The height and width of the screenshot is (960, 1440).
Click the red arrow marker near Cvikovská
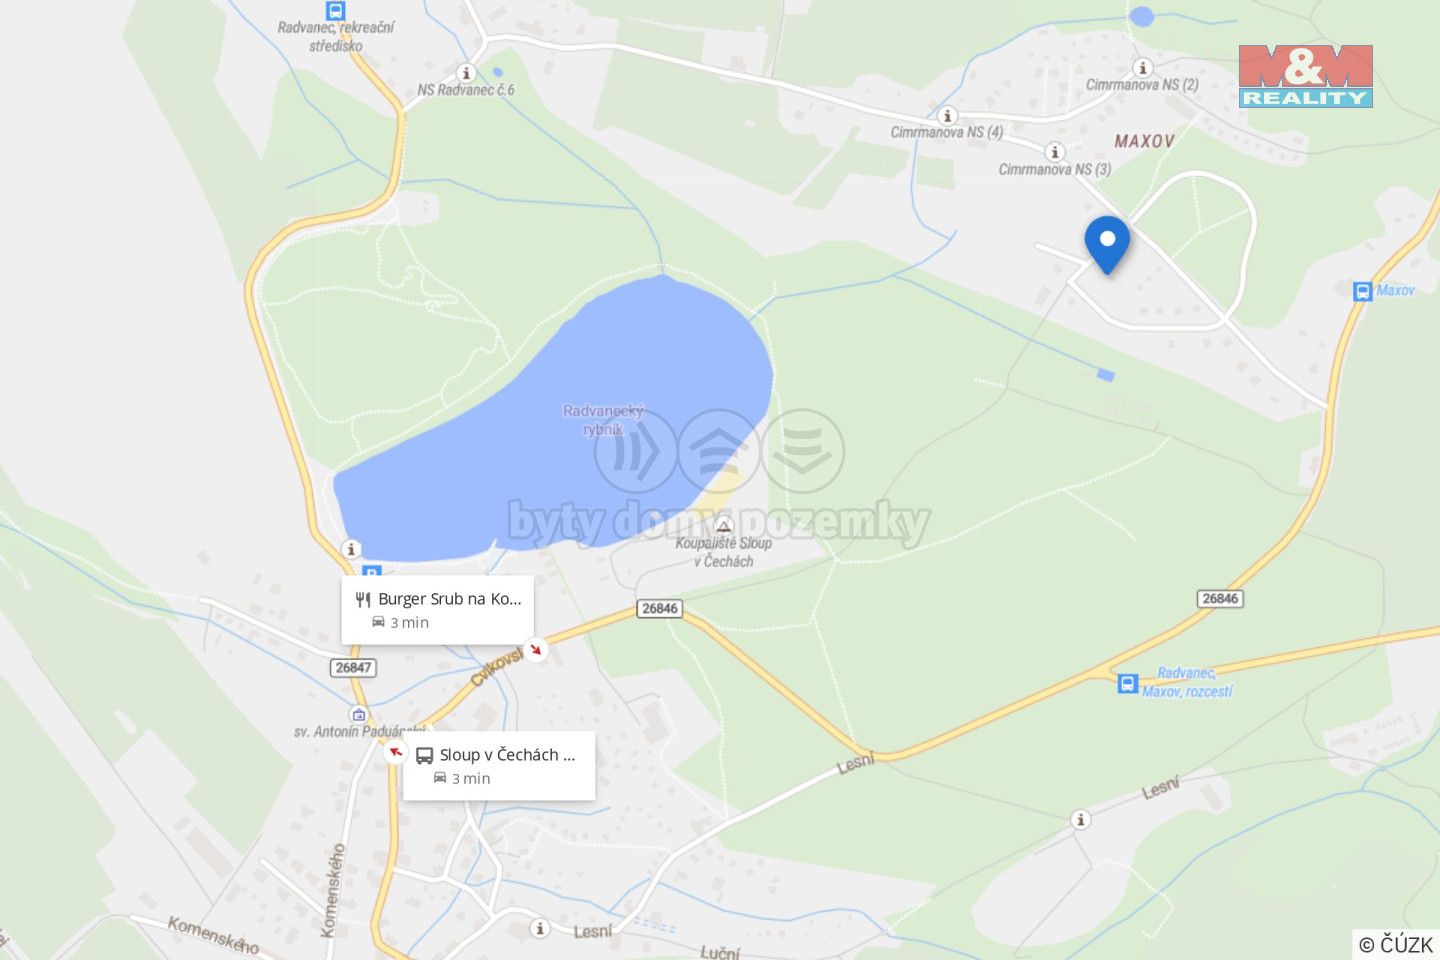536,649
